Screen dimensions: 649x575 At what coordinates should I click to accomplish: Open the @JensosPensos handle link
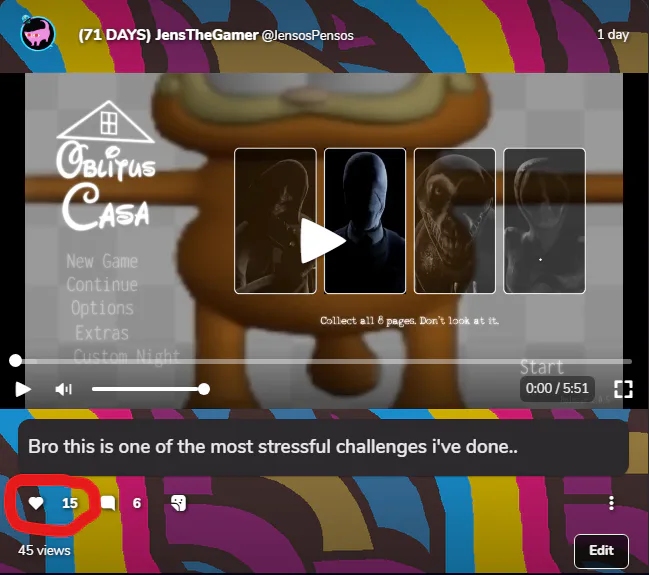pos(308,36)
